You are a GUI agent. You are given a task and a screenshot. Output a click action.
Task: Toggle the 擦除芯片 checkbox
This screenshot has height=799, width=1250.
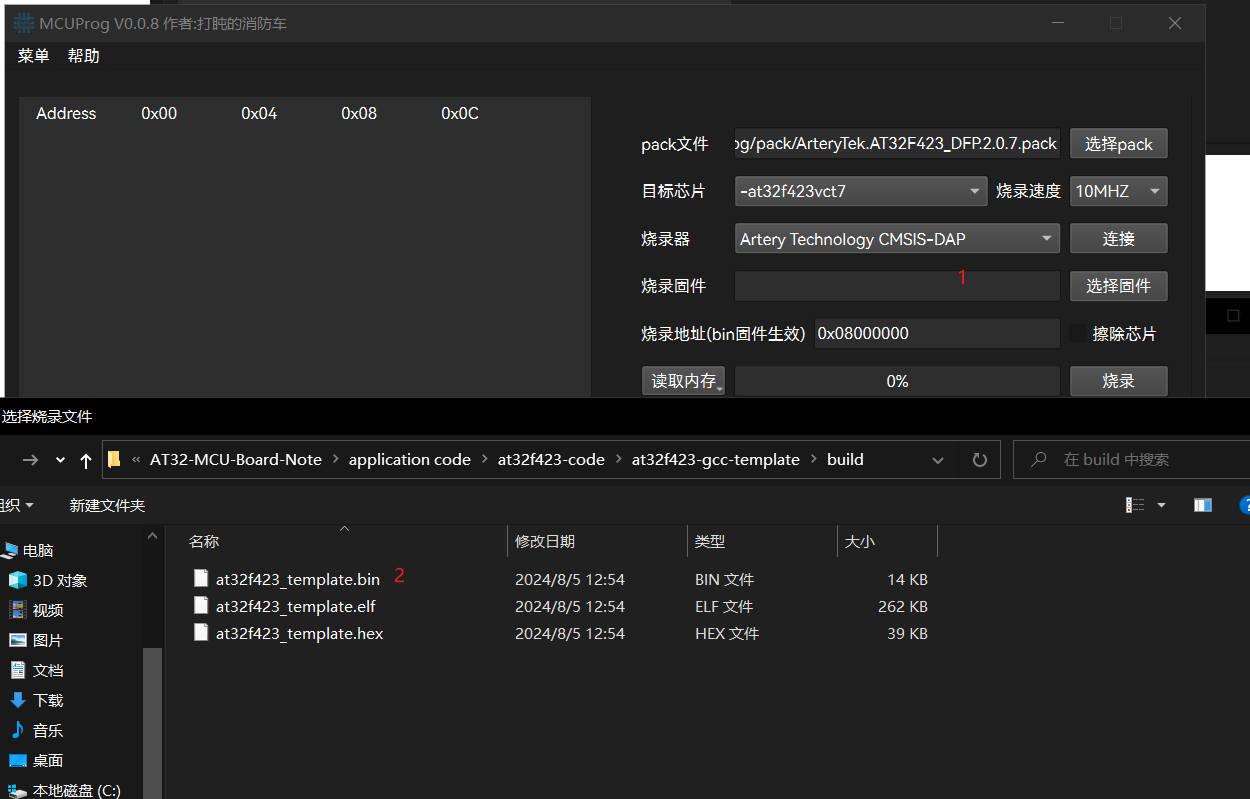(x=1078, y=334)
